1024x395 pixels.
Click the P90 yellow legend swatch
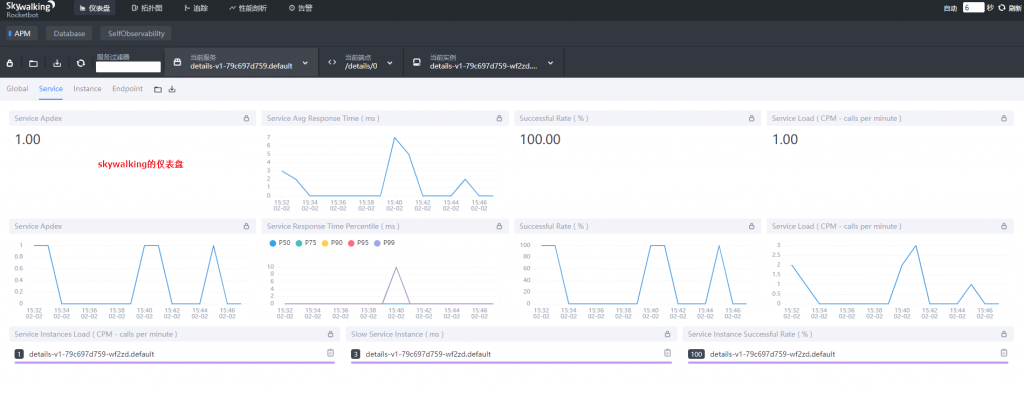pyautogui.click(x=325, y=243)
